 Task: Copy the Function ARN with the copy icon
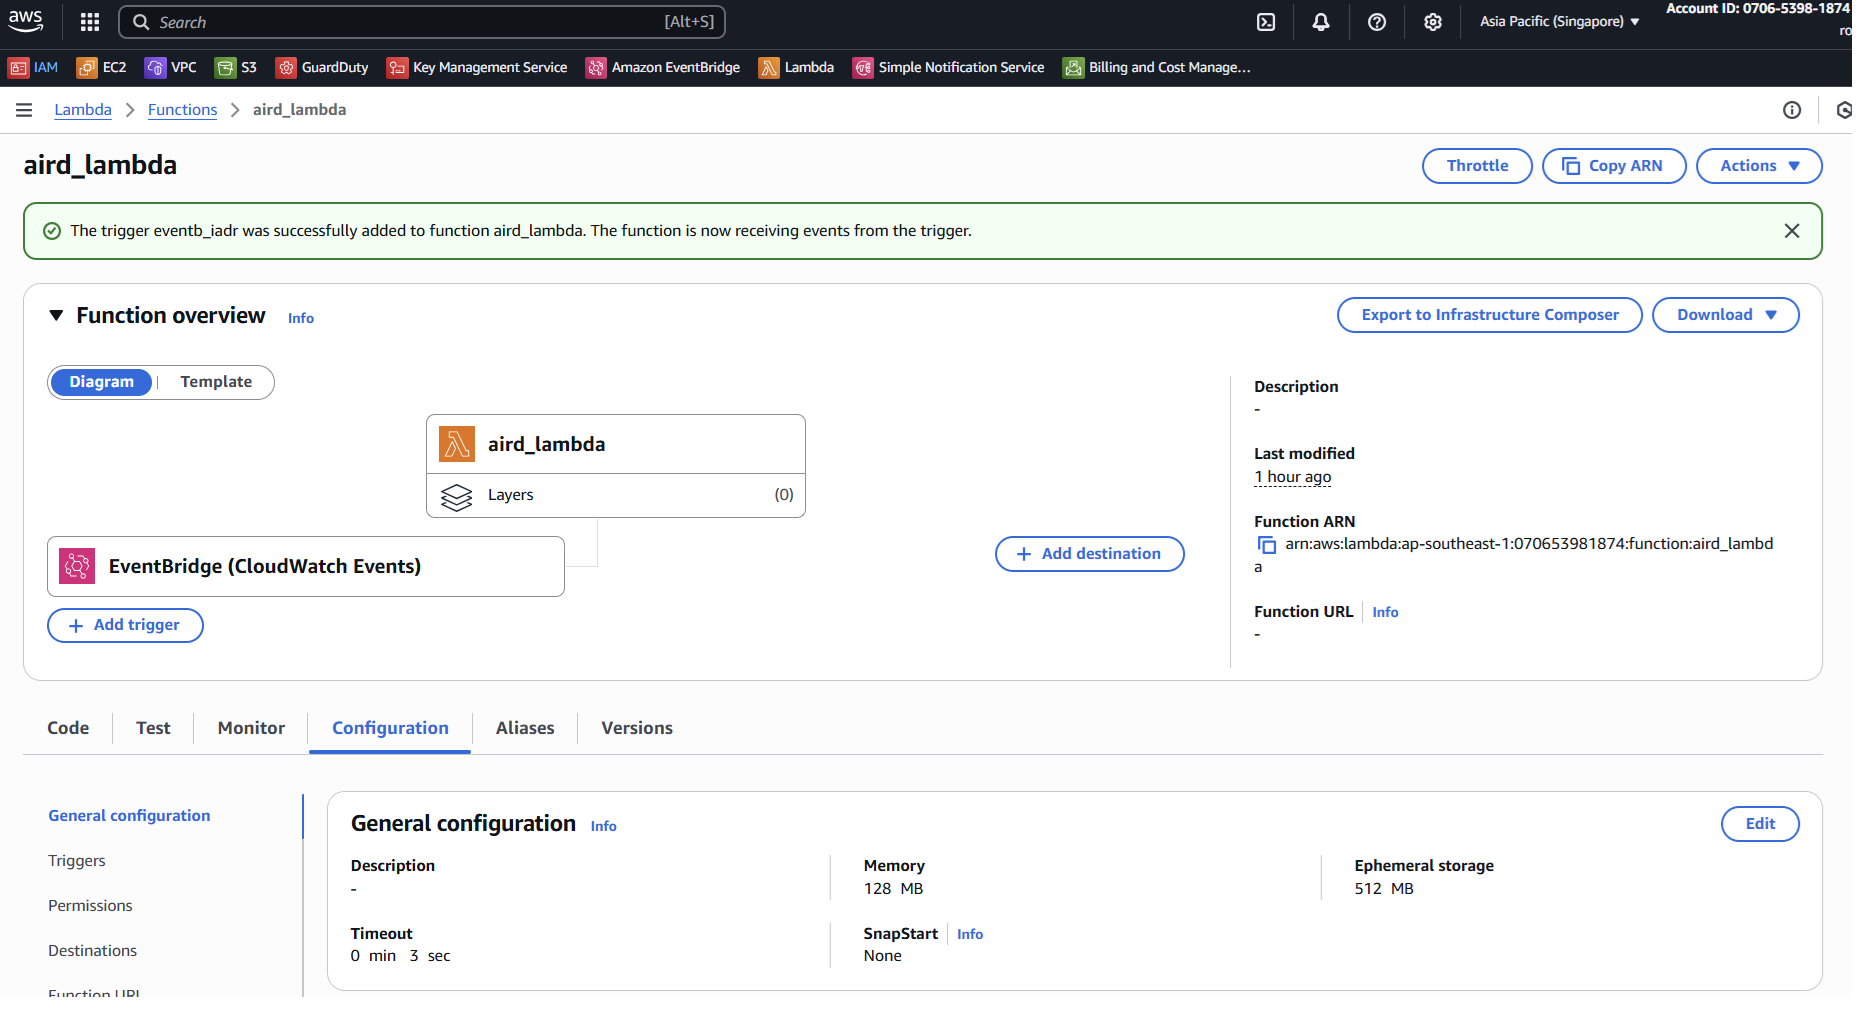[x=1266, y=545]
